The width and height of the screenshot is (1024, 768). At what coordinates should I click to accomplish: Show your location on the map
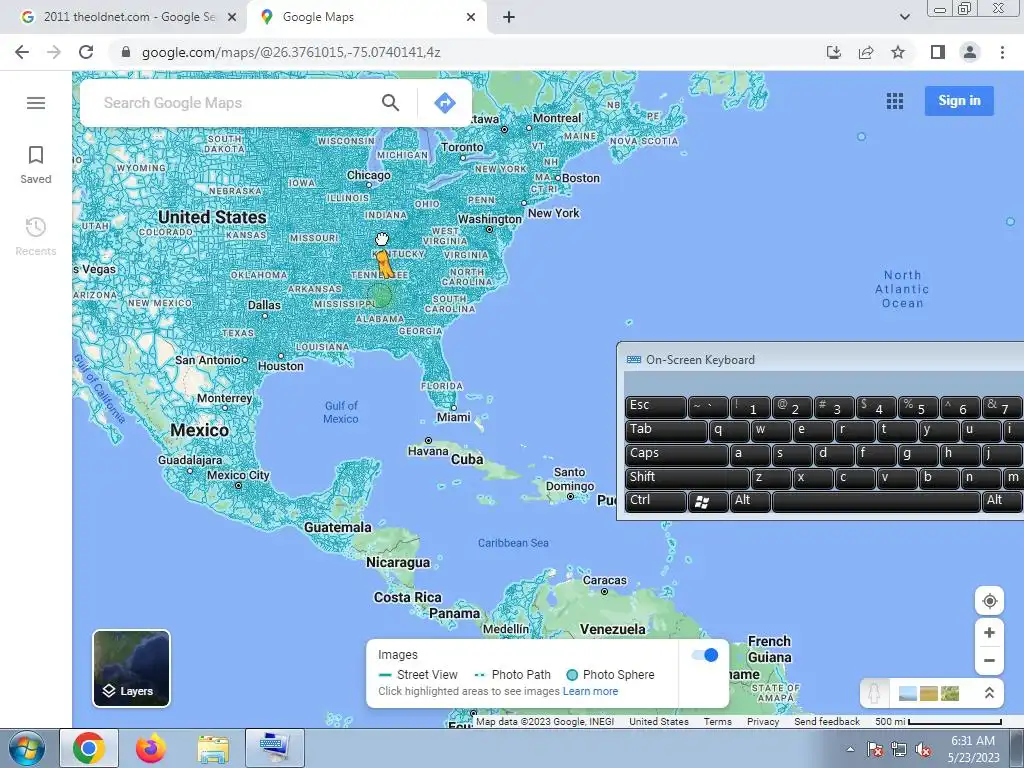pyautogui.click(x=989, y=601)
